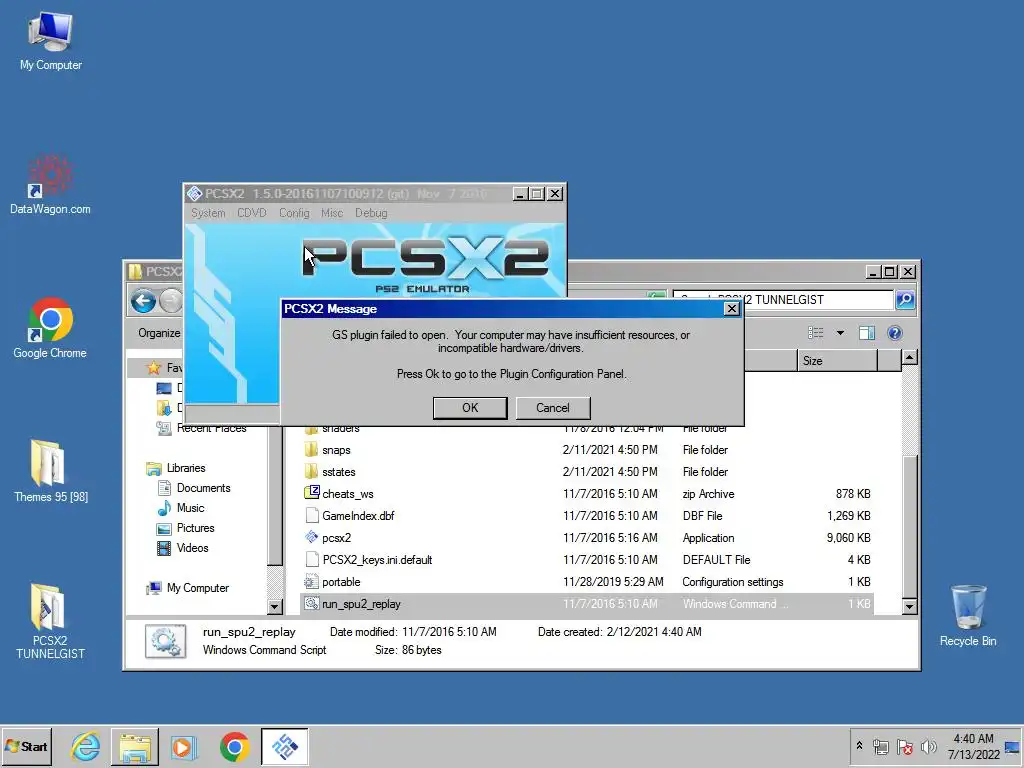This screenshot has height=768, width=1024.
Task: Click the network tray icon
Action: 880,746
